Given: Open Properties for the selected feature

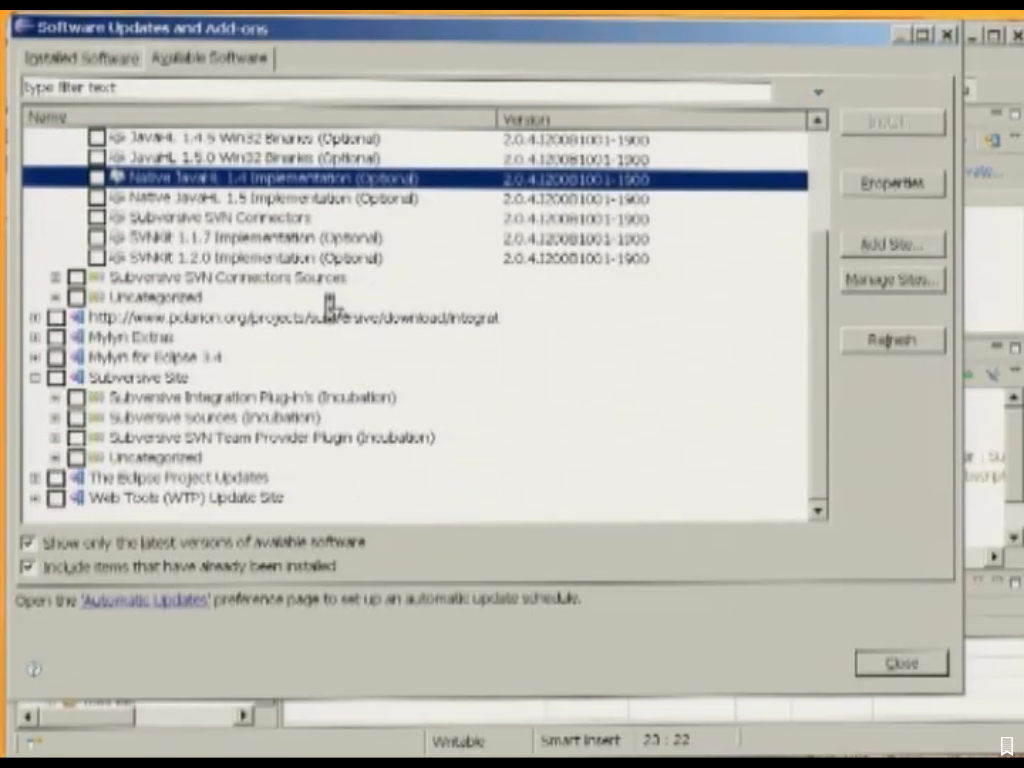Looking at the screenshot, I should (893, 183).
